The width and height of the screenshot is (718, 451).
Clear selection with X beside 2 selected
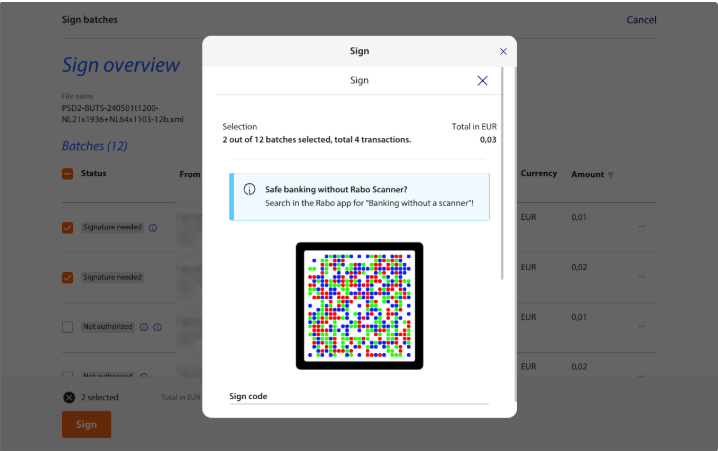tap(69, 397)
